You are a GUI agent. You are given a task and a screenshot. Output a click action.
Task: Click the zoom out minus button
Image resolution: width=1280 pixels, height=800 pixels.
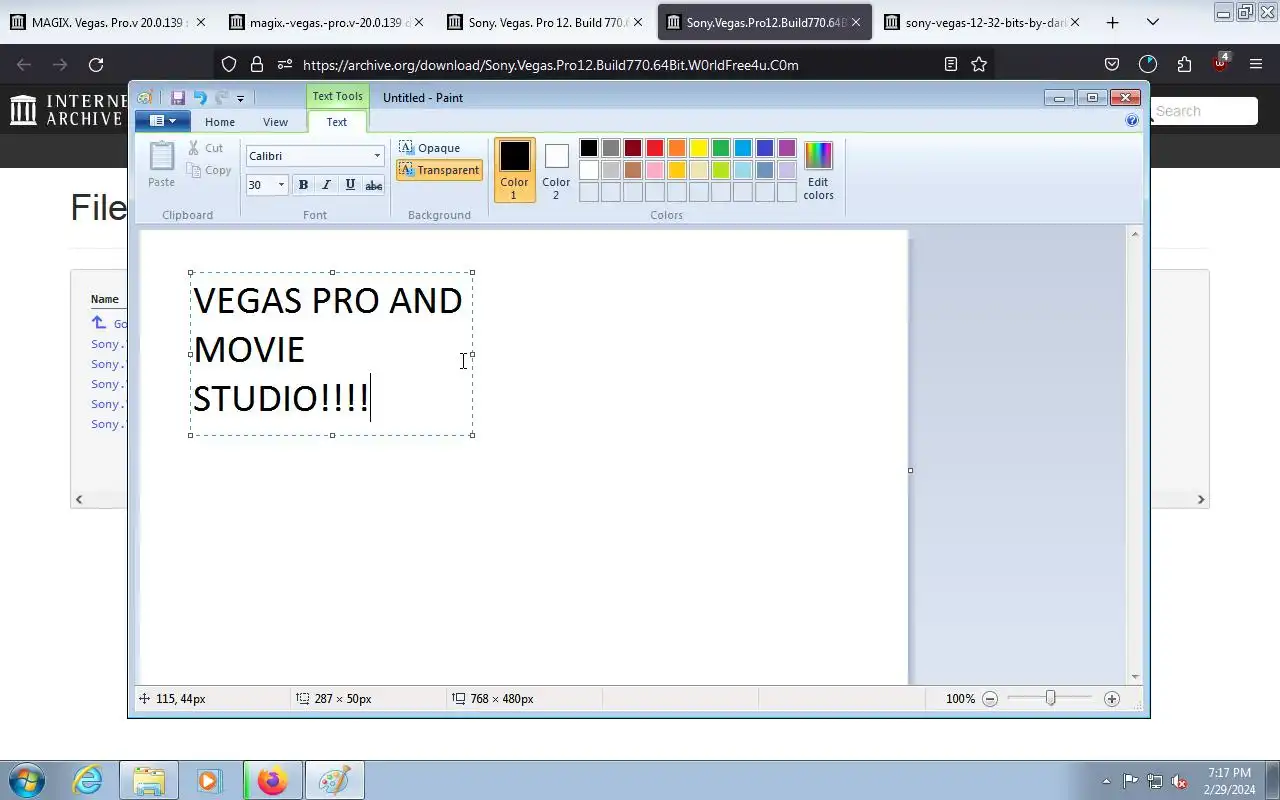pyautogui.click(x=990, y=699)
